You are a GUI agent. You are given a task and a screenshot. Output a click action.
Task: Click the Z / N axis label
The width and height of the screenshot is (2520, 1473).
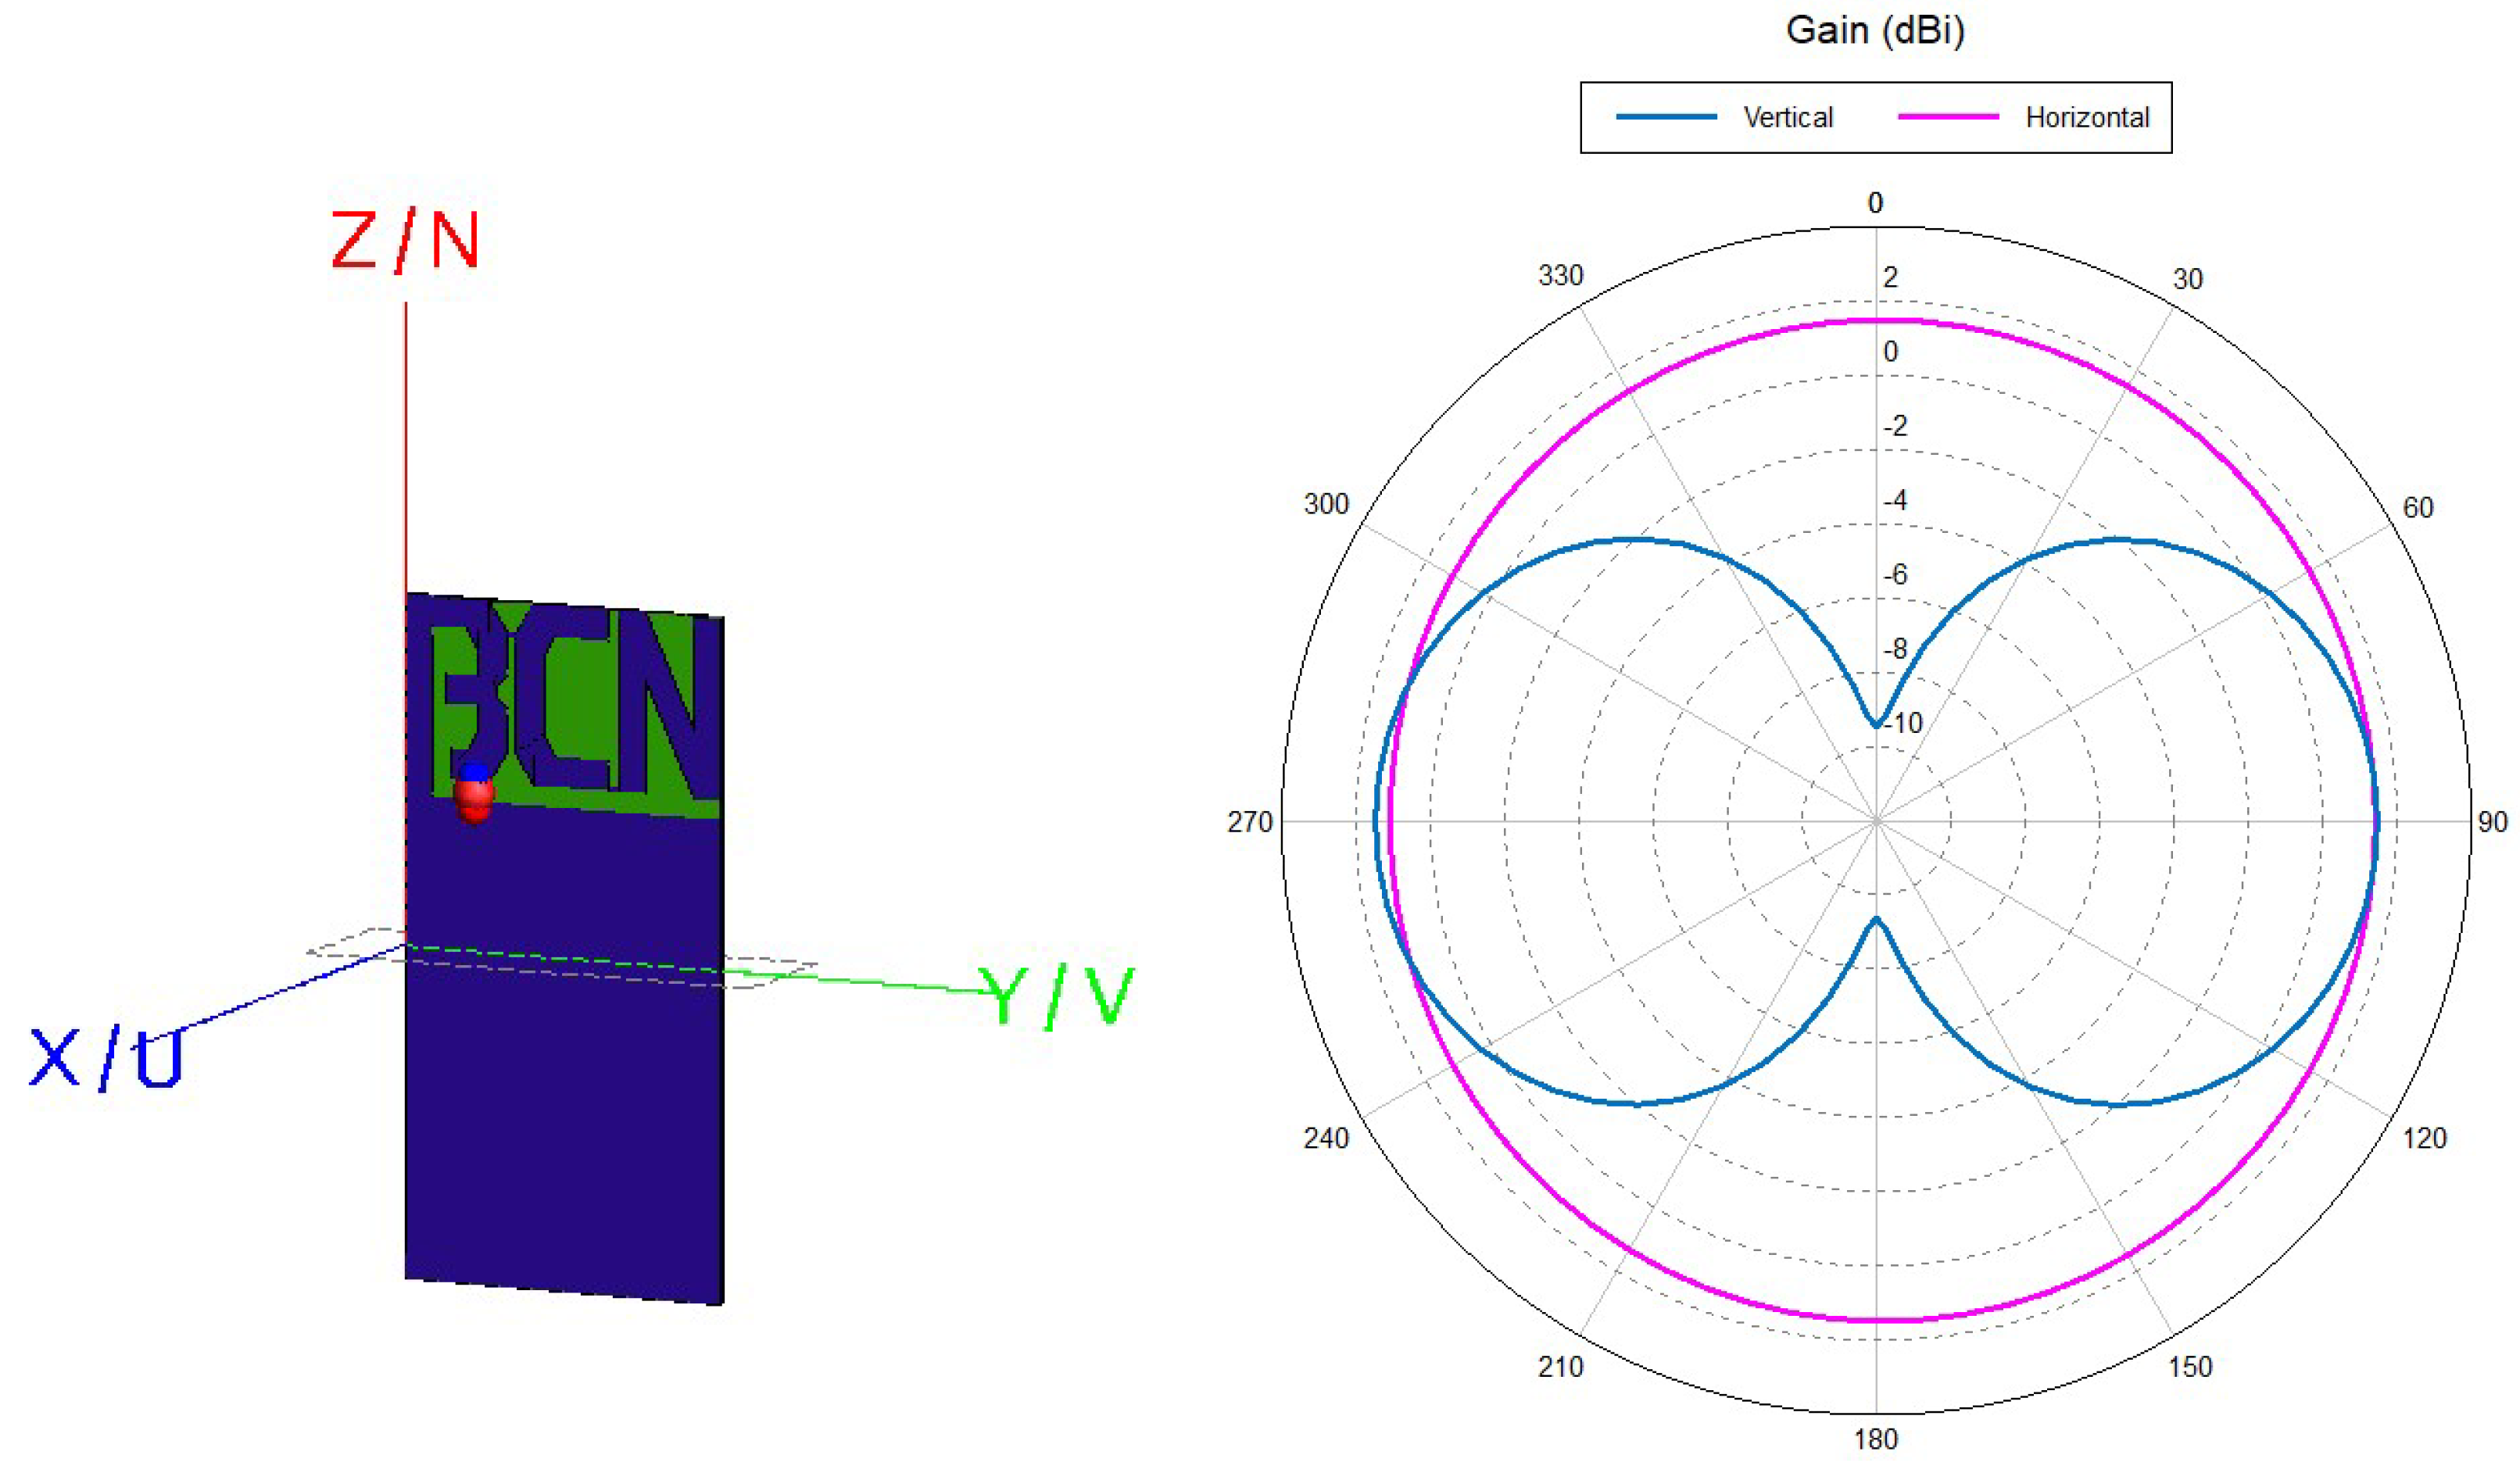point(405,241)
